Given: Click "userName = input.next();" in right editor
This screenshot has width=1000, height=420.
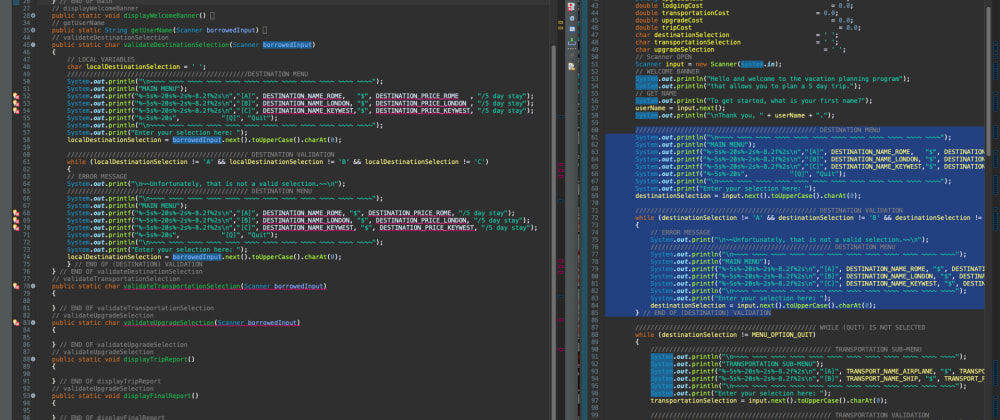Looking at the screenshot, I should point(680,108).
